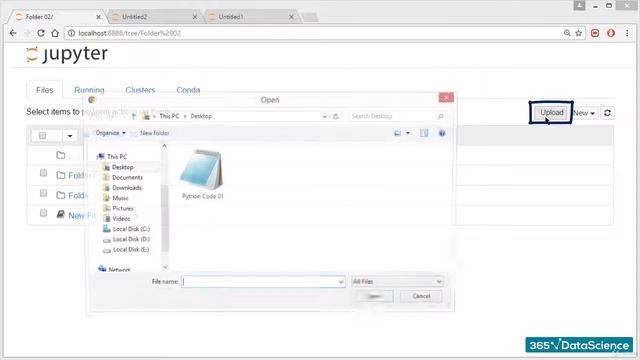Bookmark page with the star icon
Image resolution: width=640 pixels, height=360 pixels.
[x=578, y=33]
